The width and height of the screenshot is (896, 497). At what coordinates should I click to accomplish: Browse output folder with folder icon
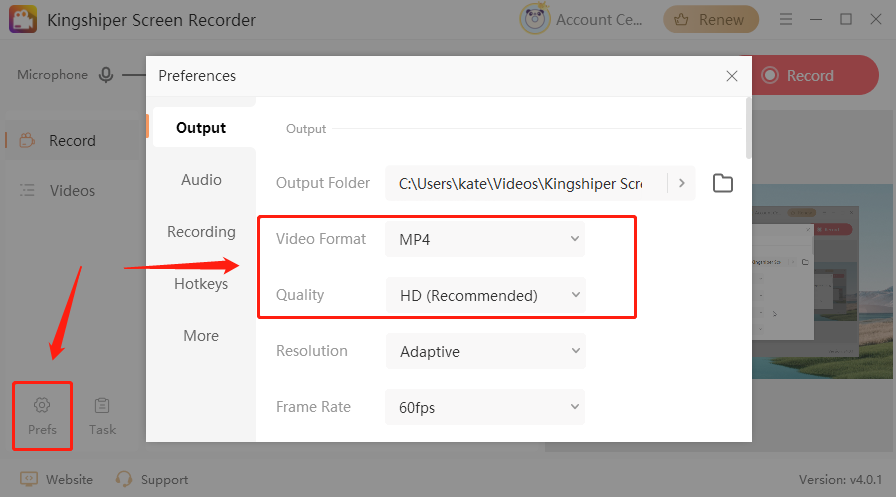[723, 183]
